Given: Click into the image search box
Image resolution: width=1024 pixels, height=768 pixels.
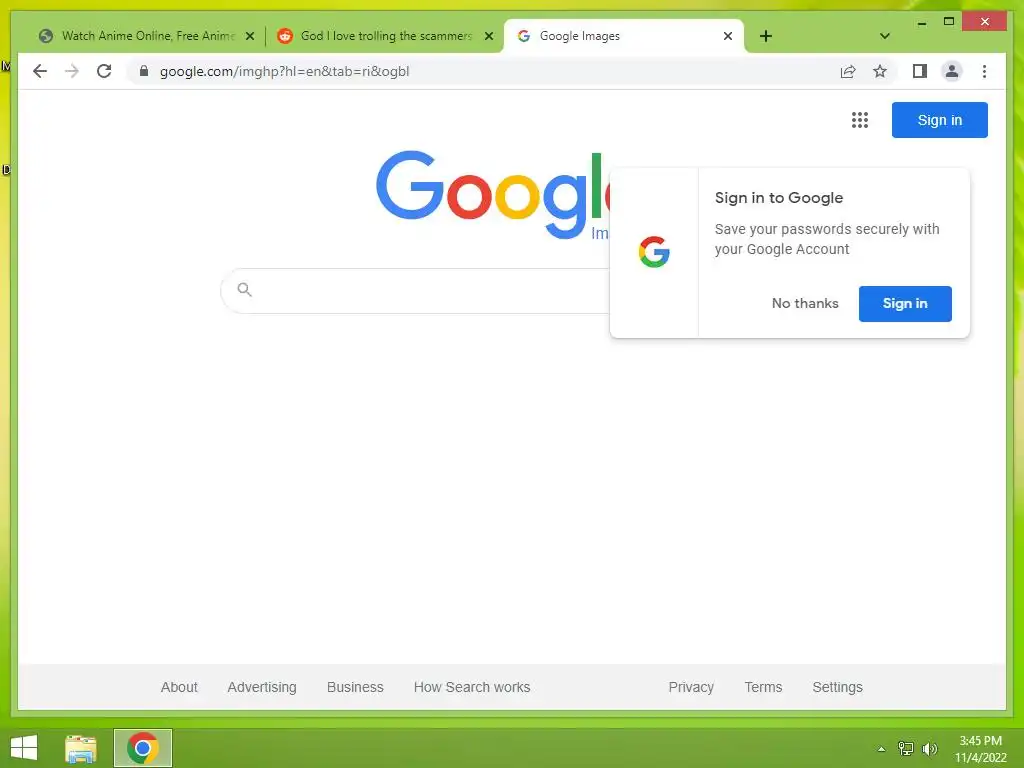Looking at the screenshot, I should (415, 291).
